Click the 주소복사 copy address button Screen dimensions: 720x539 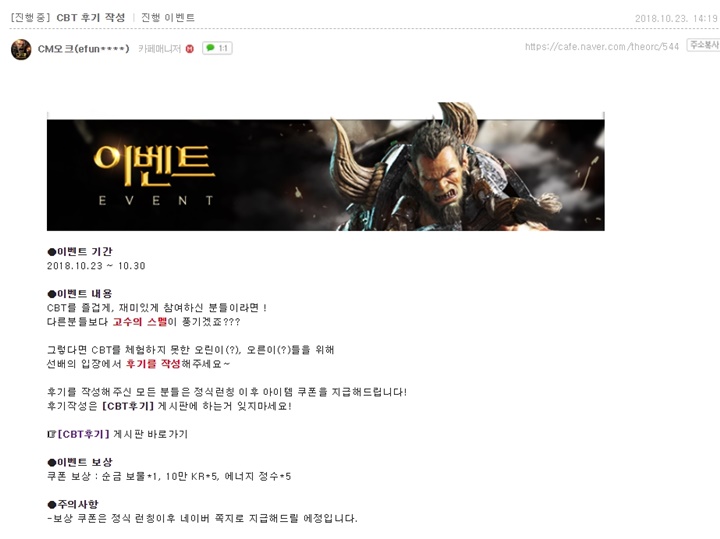(x=704, y=45)
